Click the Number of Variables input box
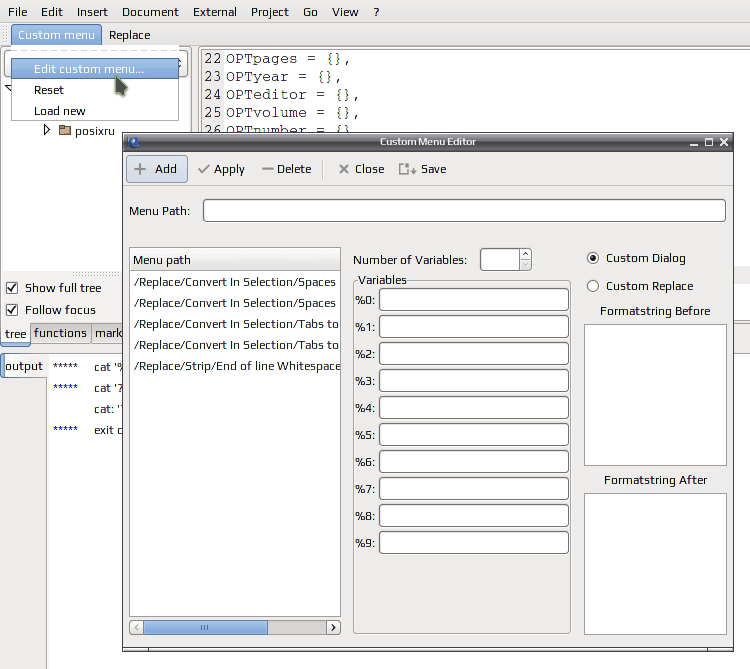750x669 pixels. coord(500,260)
